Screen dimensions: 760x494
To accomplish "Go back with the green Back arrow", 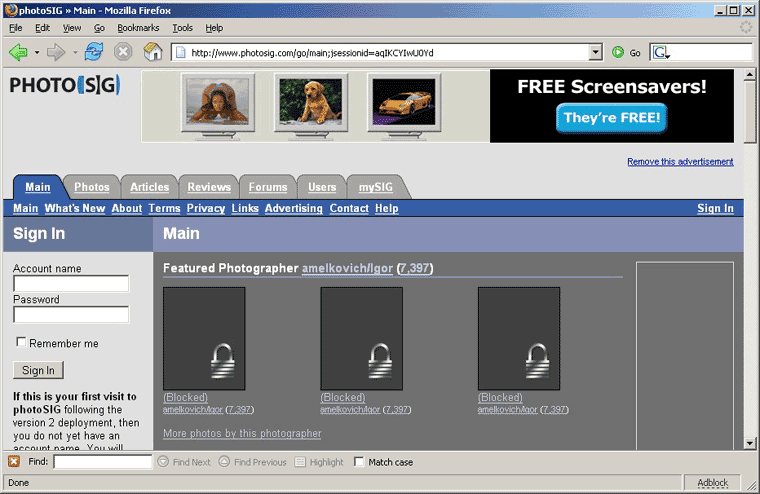I will 18,52.
